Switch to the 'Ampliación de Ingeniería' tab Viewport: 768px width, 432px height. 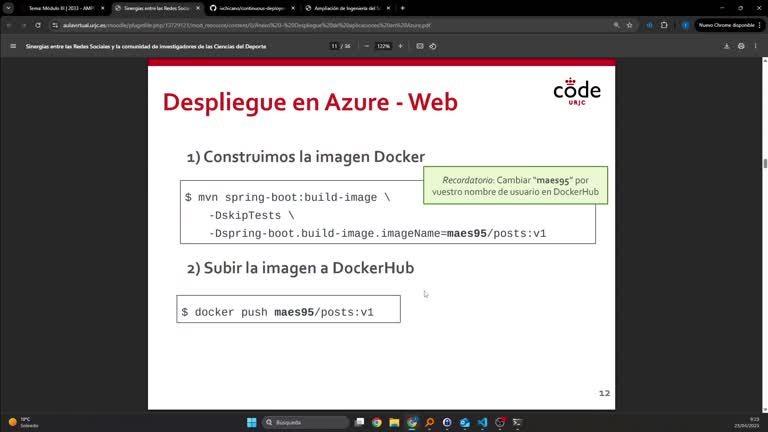coord(347,8)
